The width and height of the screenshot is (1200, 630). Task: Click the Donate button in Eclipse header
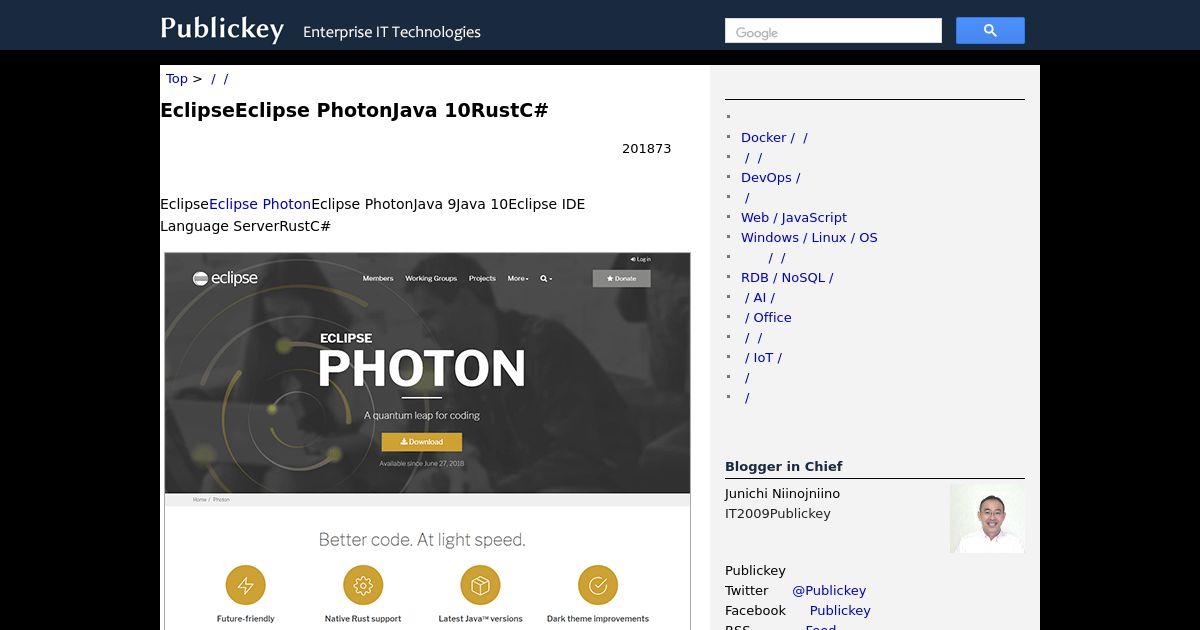[x=621, y=278]
